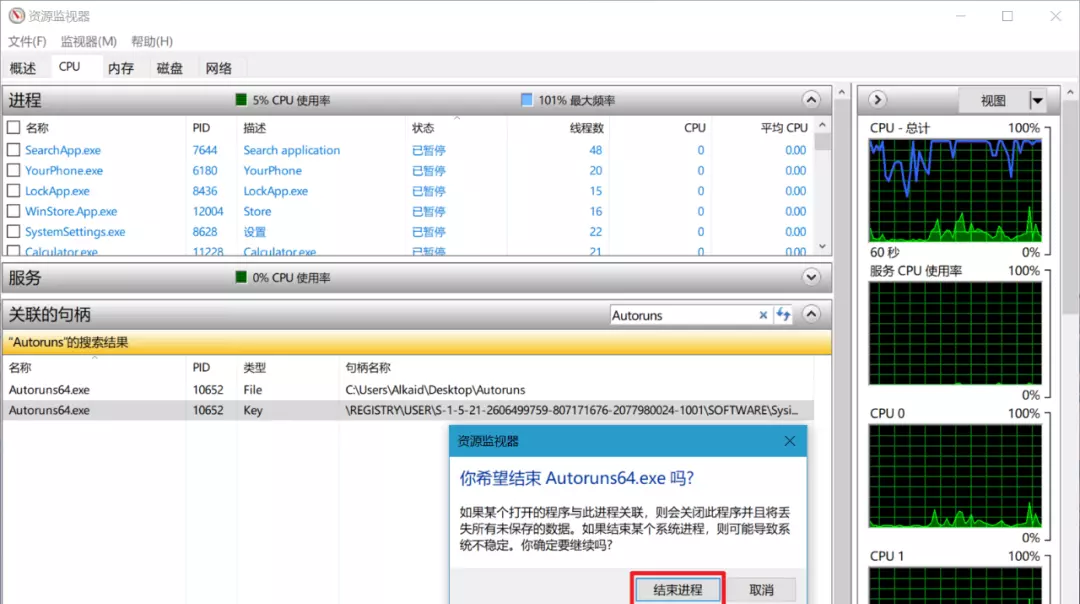Open the 监视器(M) menu

88,41
